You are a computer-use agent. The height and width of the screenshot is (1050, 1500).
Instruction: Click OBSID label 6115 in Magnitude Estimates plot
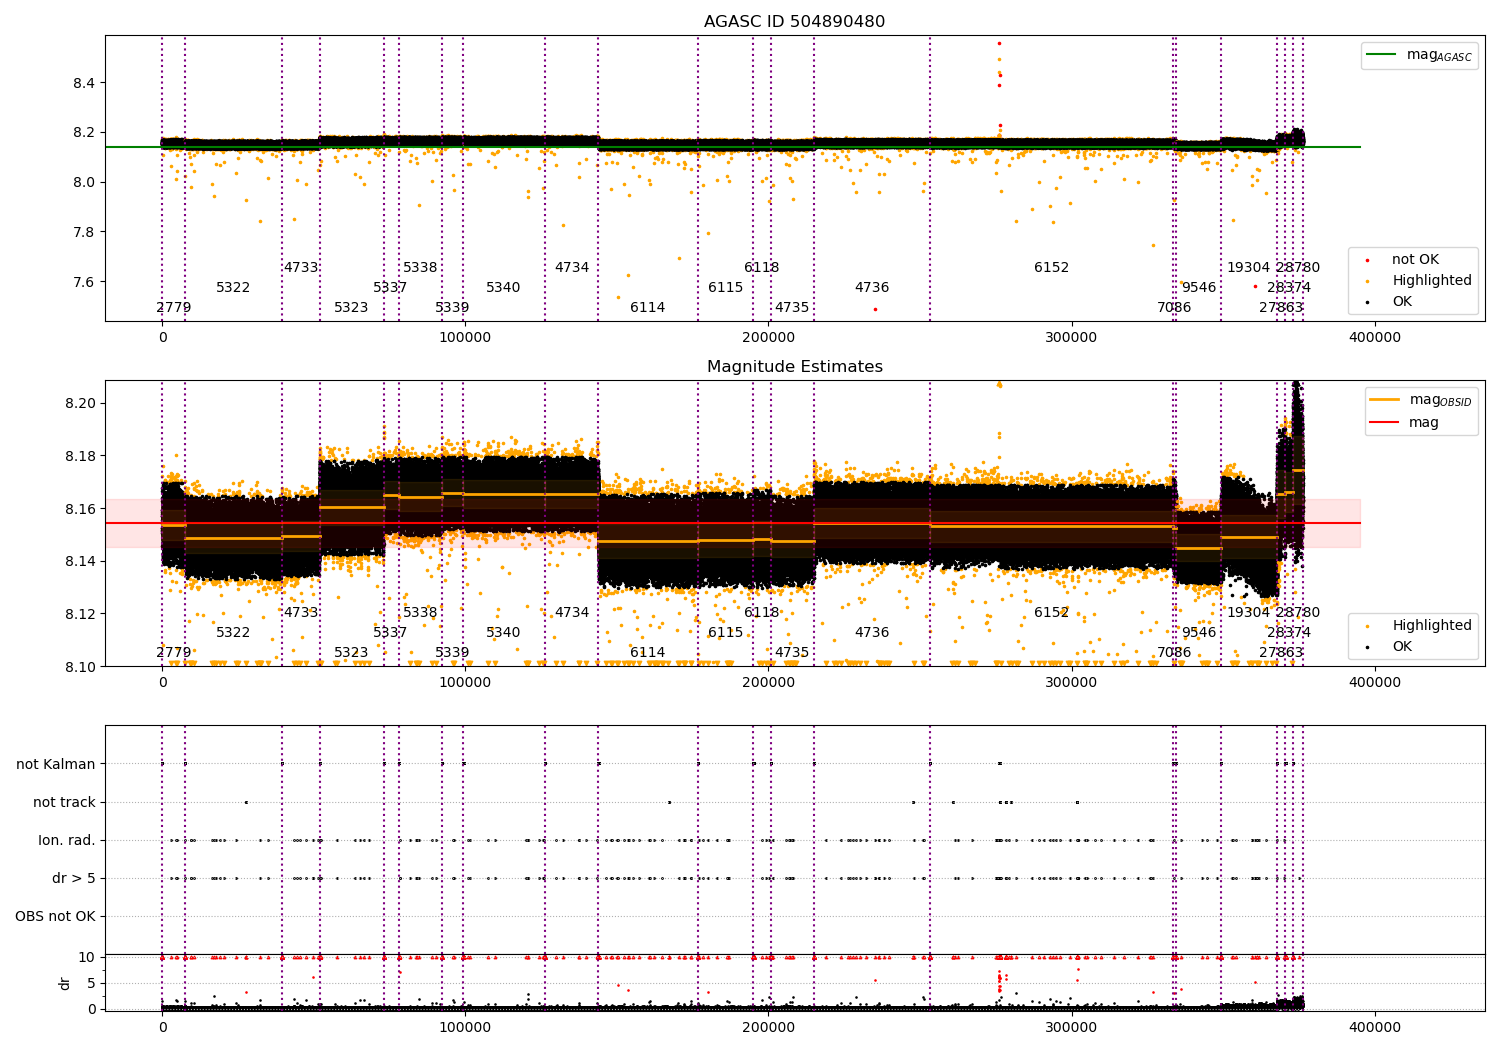(726, 633)
